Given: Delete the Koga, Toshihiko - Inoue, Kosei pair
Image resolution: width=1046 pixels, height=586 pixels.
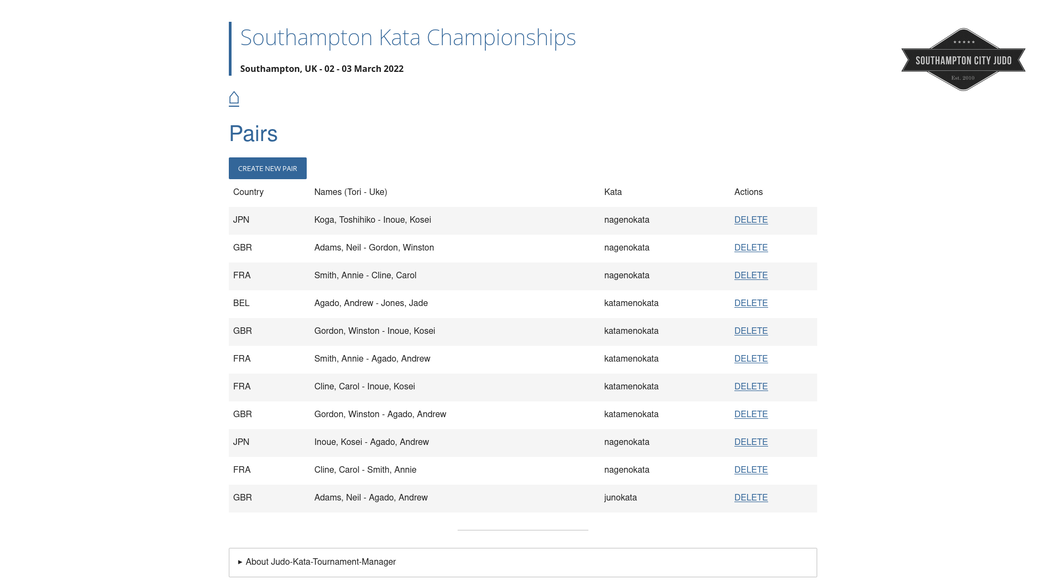Looking at the screenshot, I should [750, 220].
